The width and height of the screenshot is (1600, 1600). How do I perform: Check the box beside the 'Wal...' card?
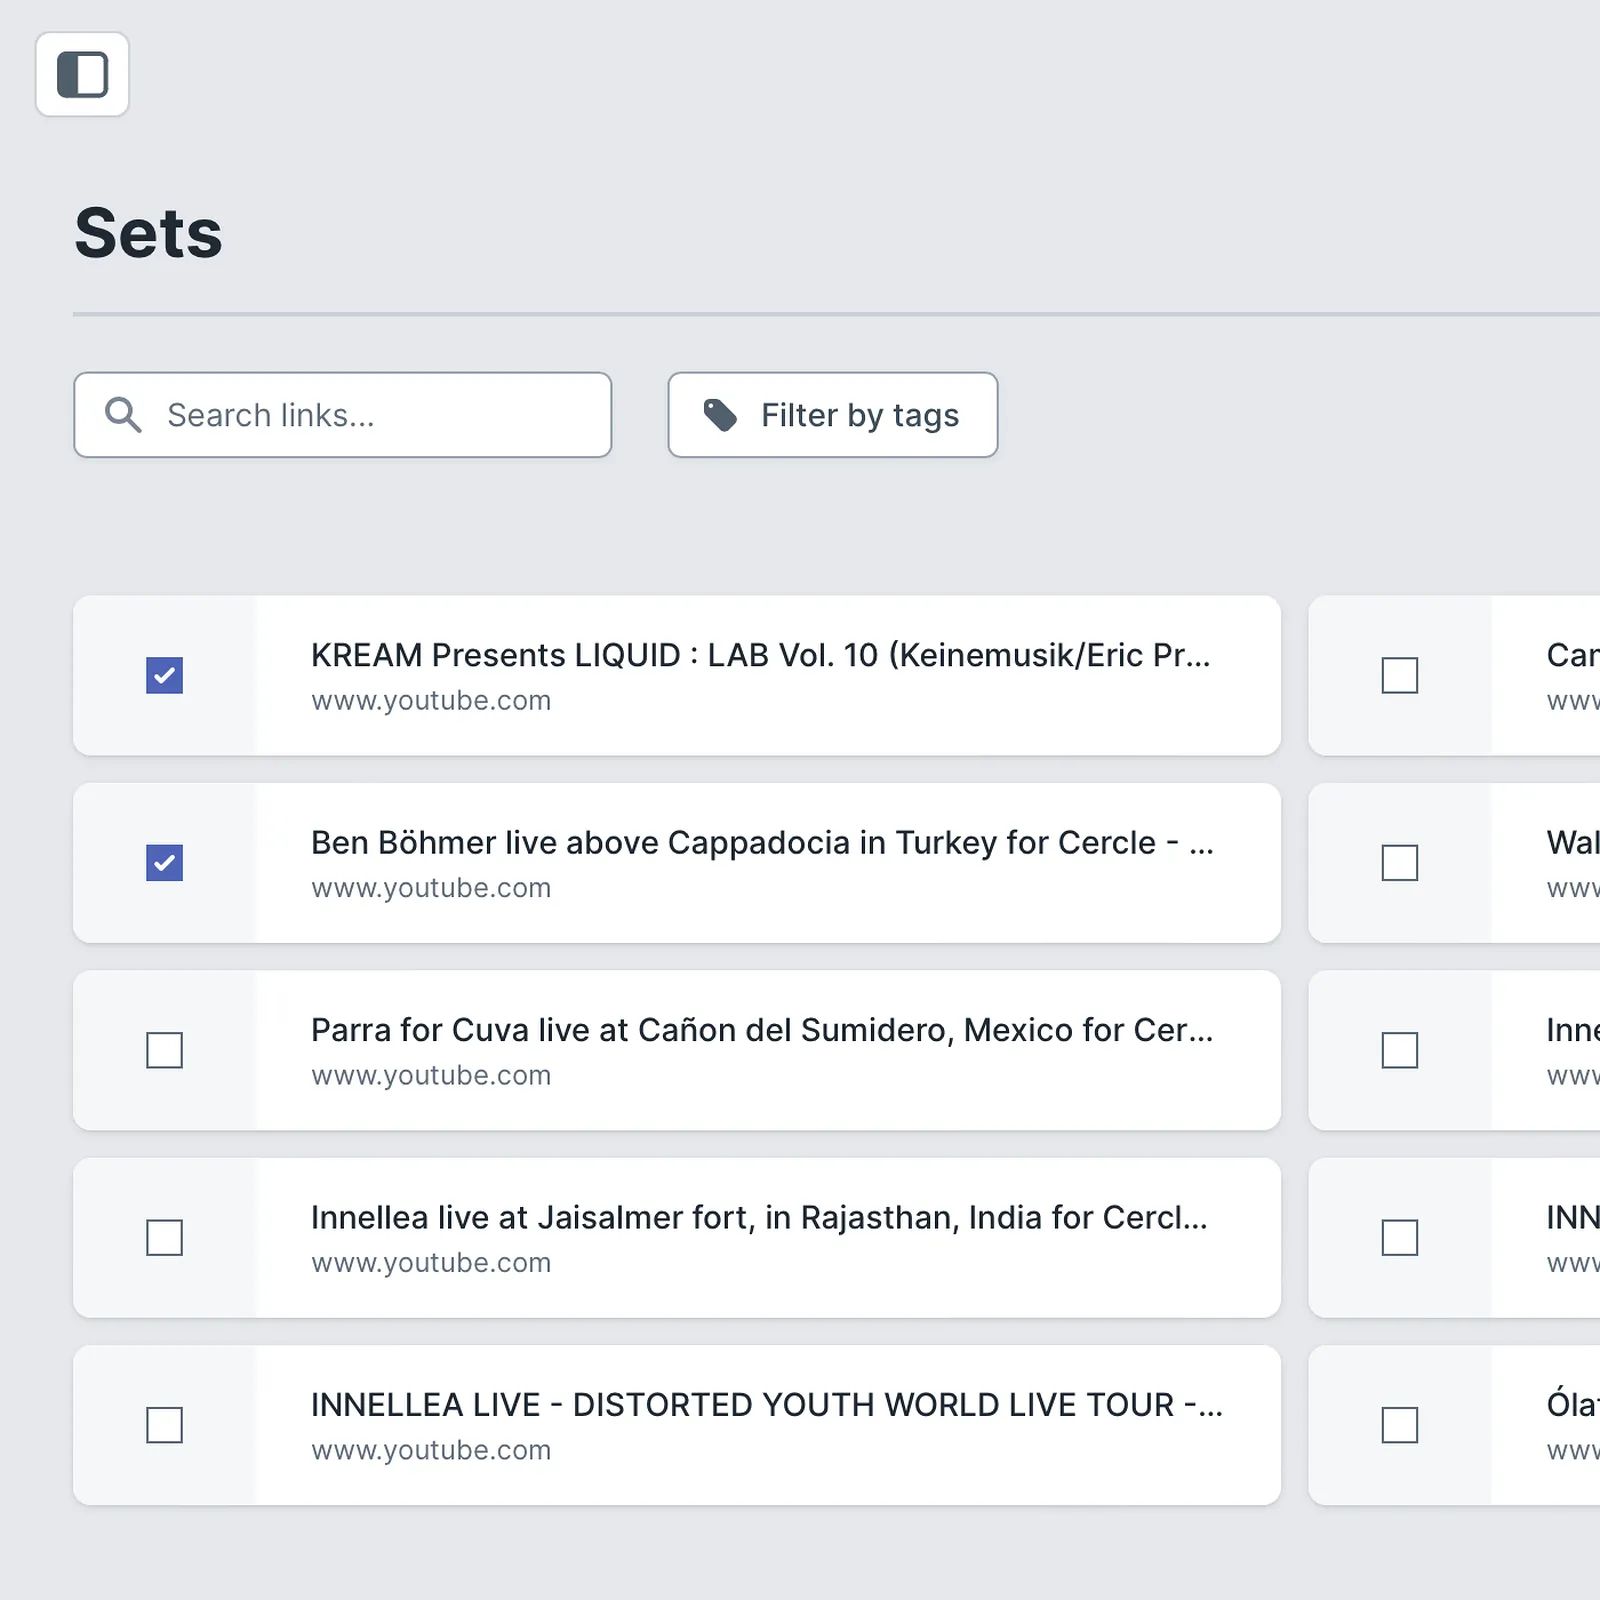[x=1400, y=863]
